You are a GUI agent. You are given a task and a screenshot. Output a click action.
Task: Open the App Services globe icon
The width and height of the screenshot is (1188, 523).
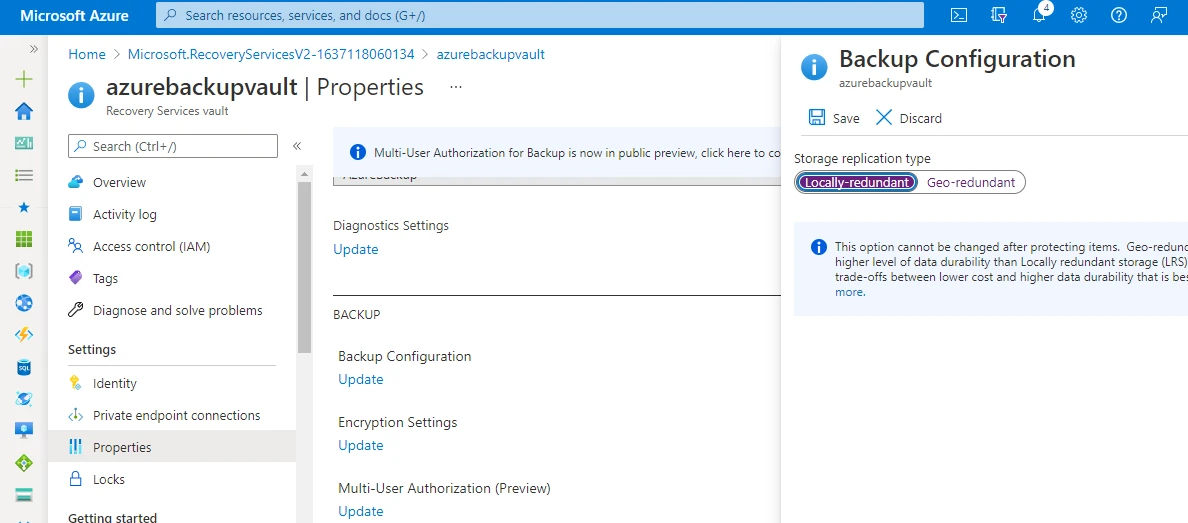[24, 302]
